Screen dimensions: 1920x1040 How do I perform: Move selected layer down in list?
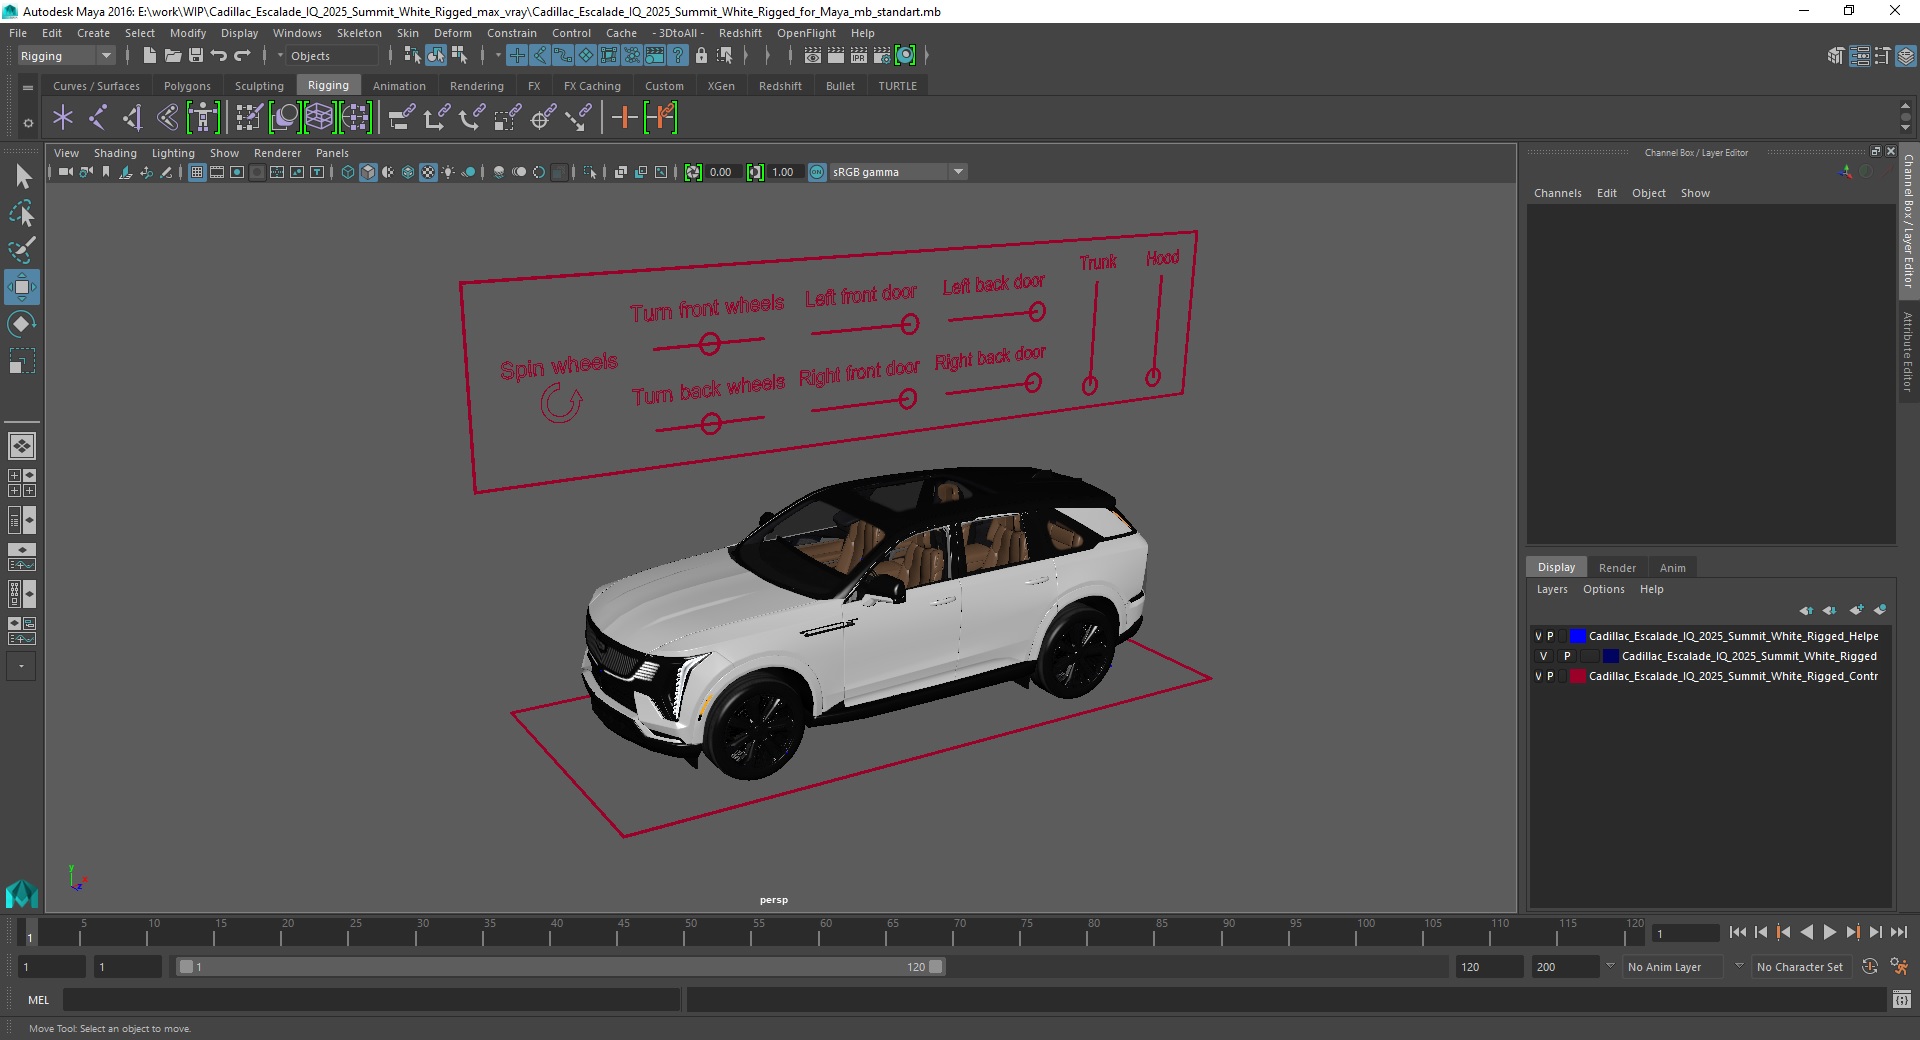pos(1830,610)
